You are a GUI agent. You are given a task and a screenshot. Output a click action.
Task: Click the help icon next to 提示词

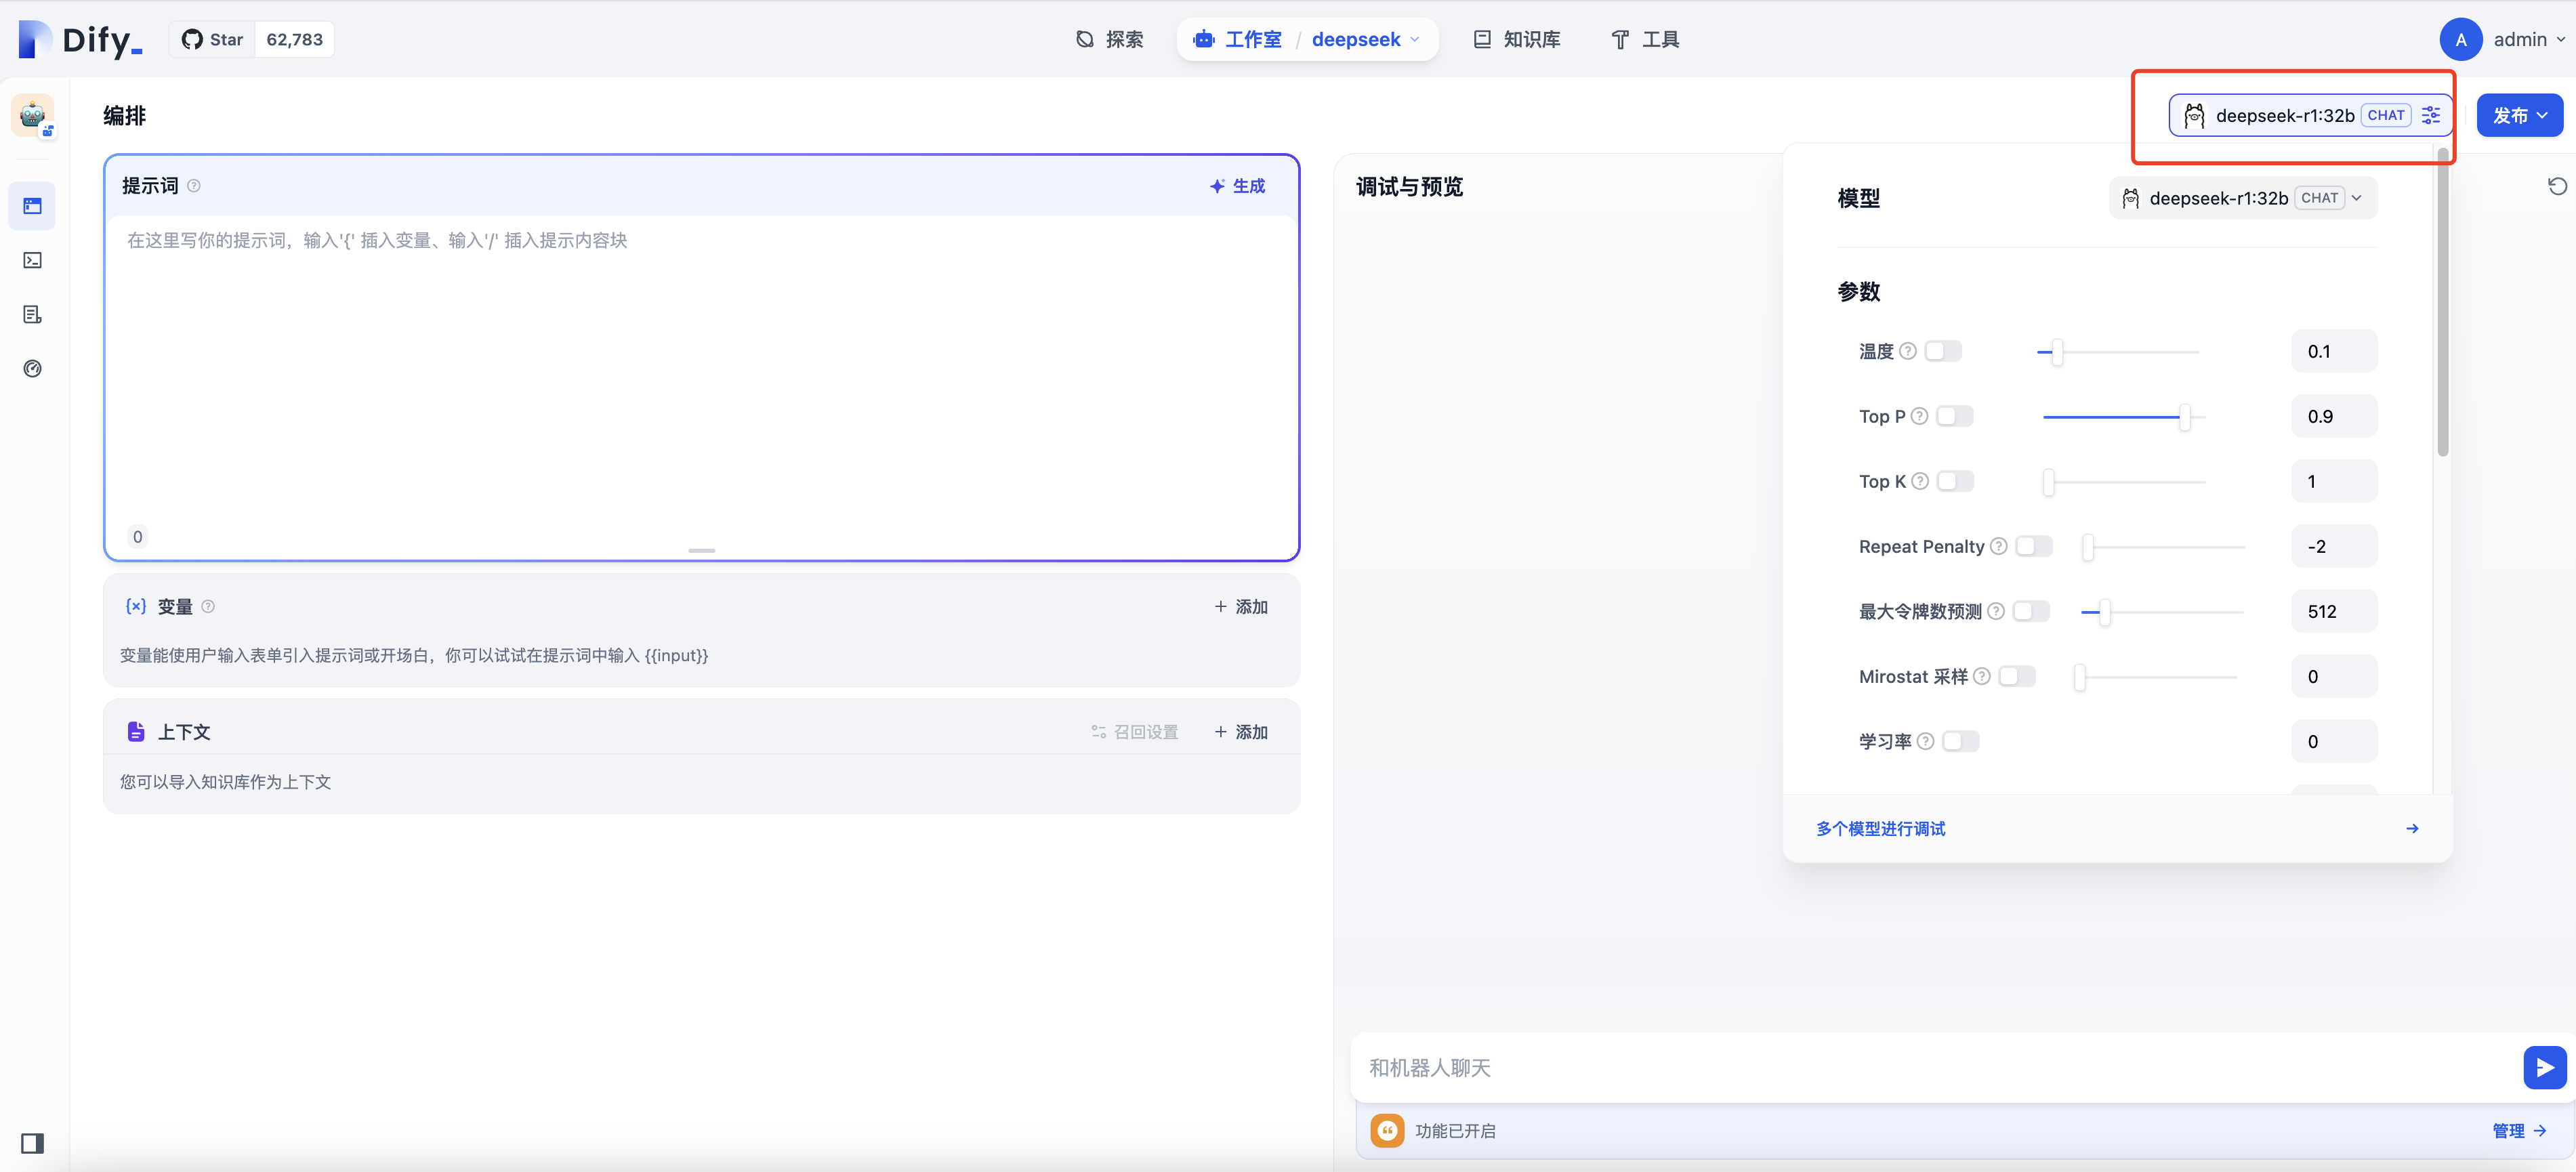click(194, 186)
